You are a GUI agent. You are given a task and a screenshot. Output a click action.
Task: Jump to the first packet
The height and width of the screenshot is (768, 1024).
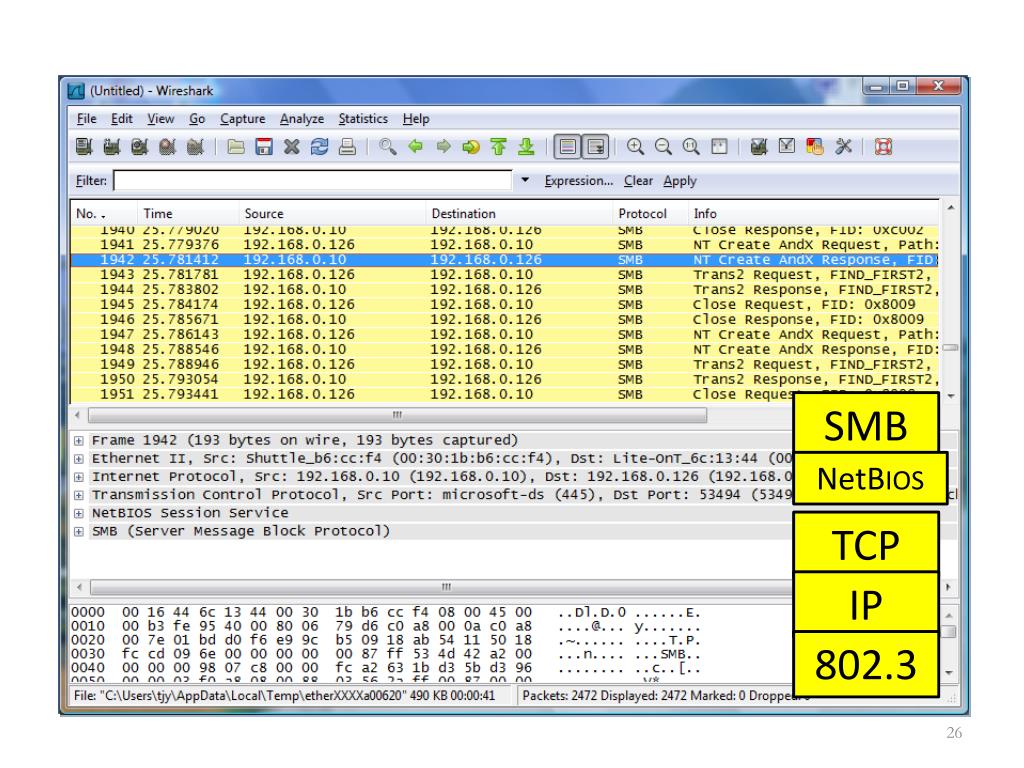pyautogui.click(x=498, y=146)
